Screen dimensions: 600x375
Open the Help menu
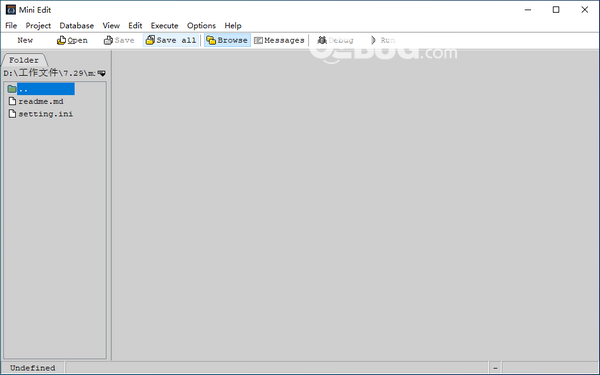pyautogui.click(x=233, y=26)
